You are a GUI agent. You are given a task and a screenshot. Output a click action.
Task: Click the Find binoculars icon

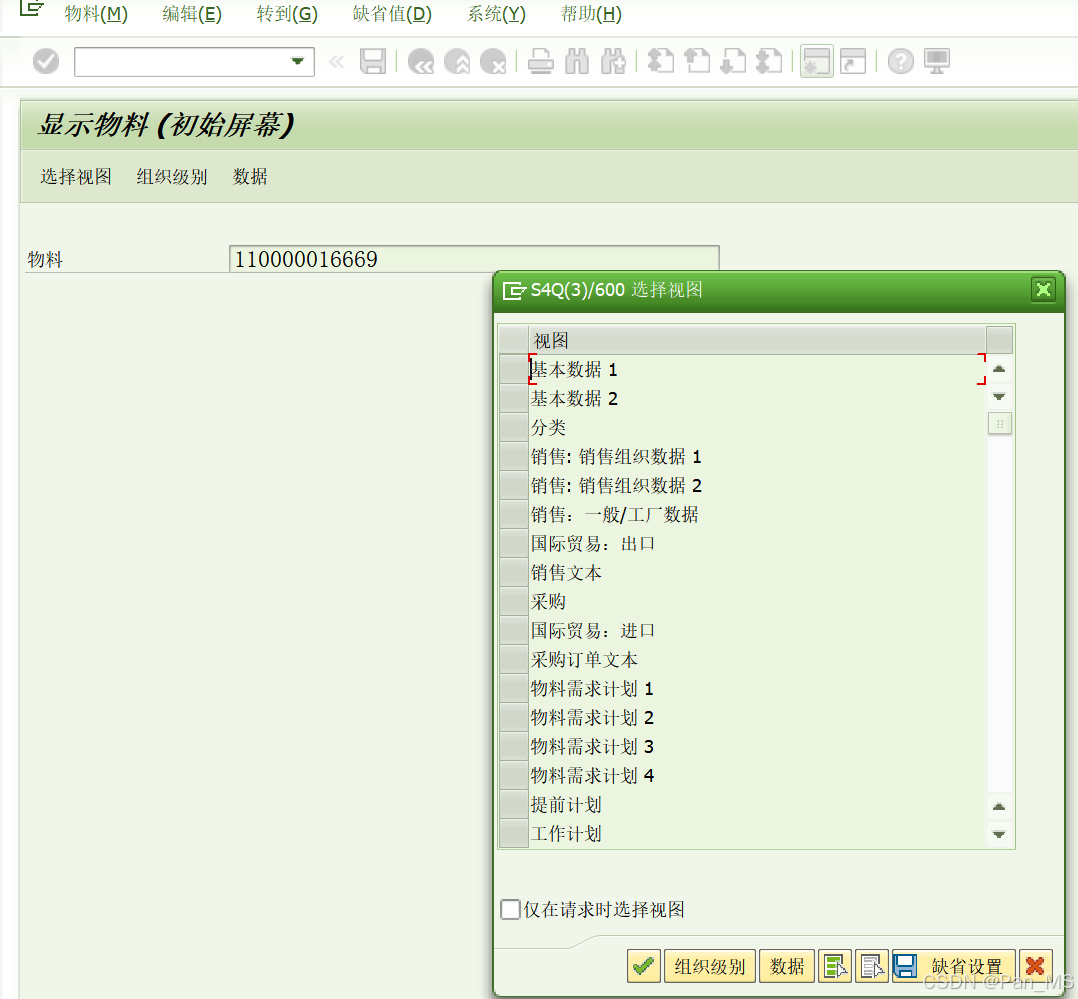(577, 62)
